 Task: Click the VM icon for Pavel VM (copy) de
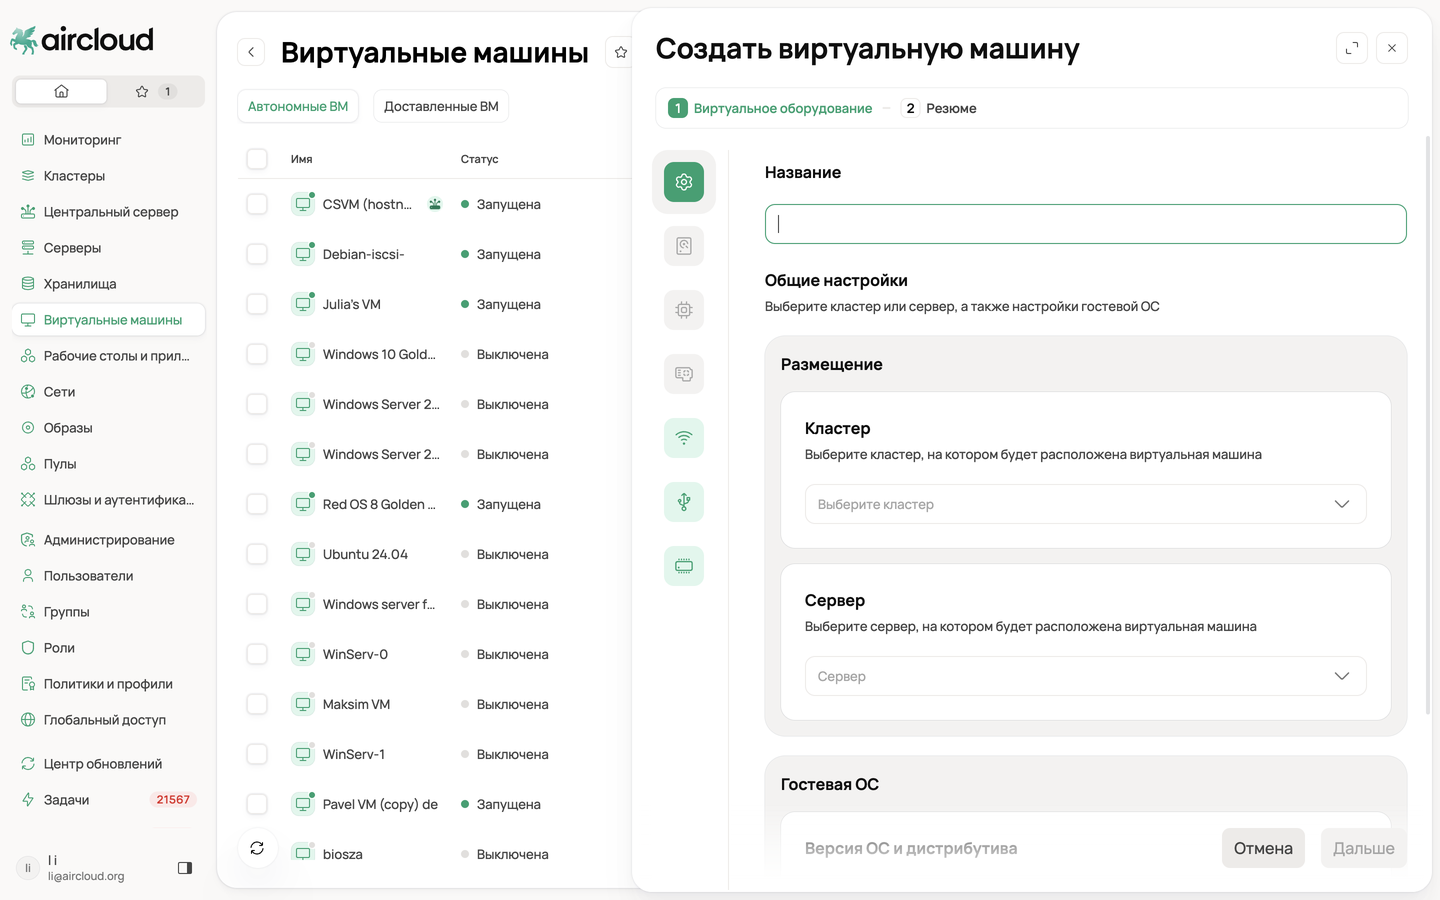pyautogui.click(x=303, y=804)
